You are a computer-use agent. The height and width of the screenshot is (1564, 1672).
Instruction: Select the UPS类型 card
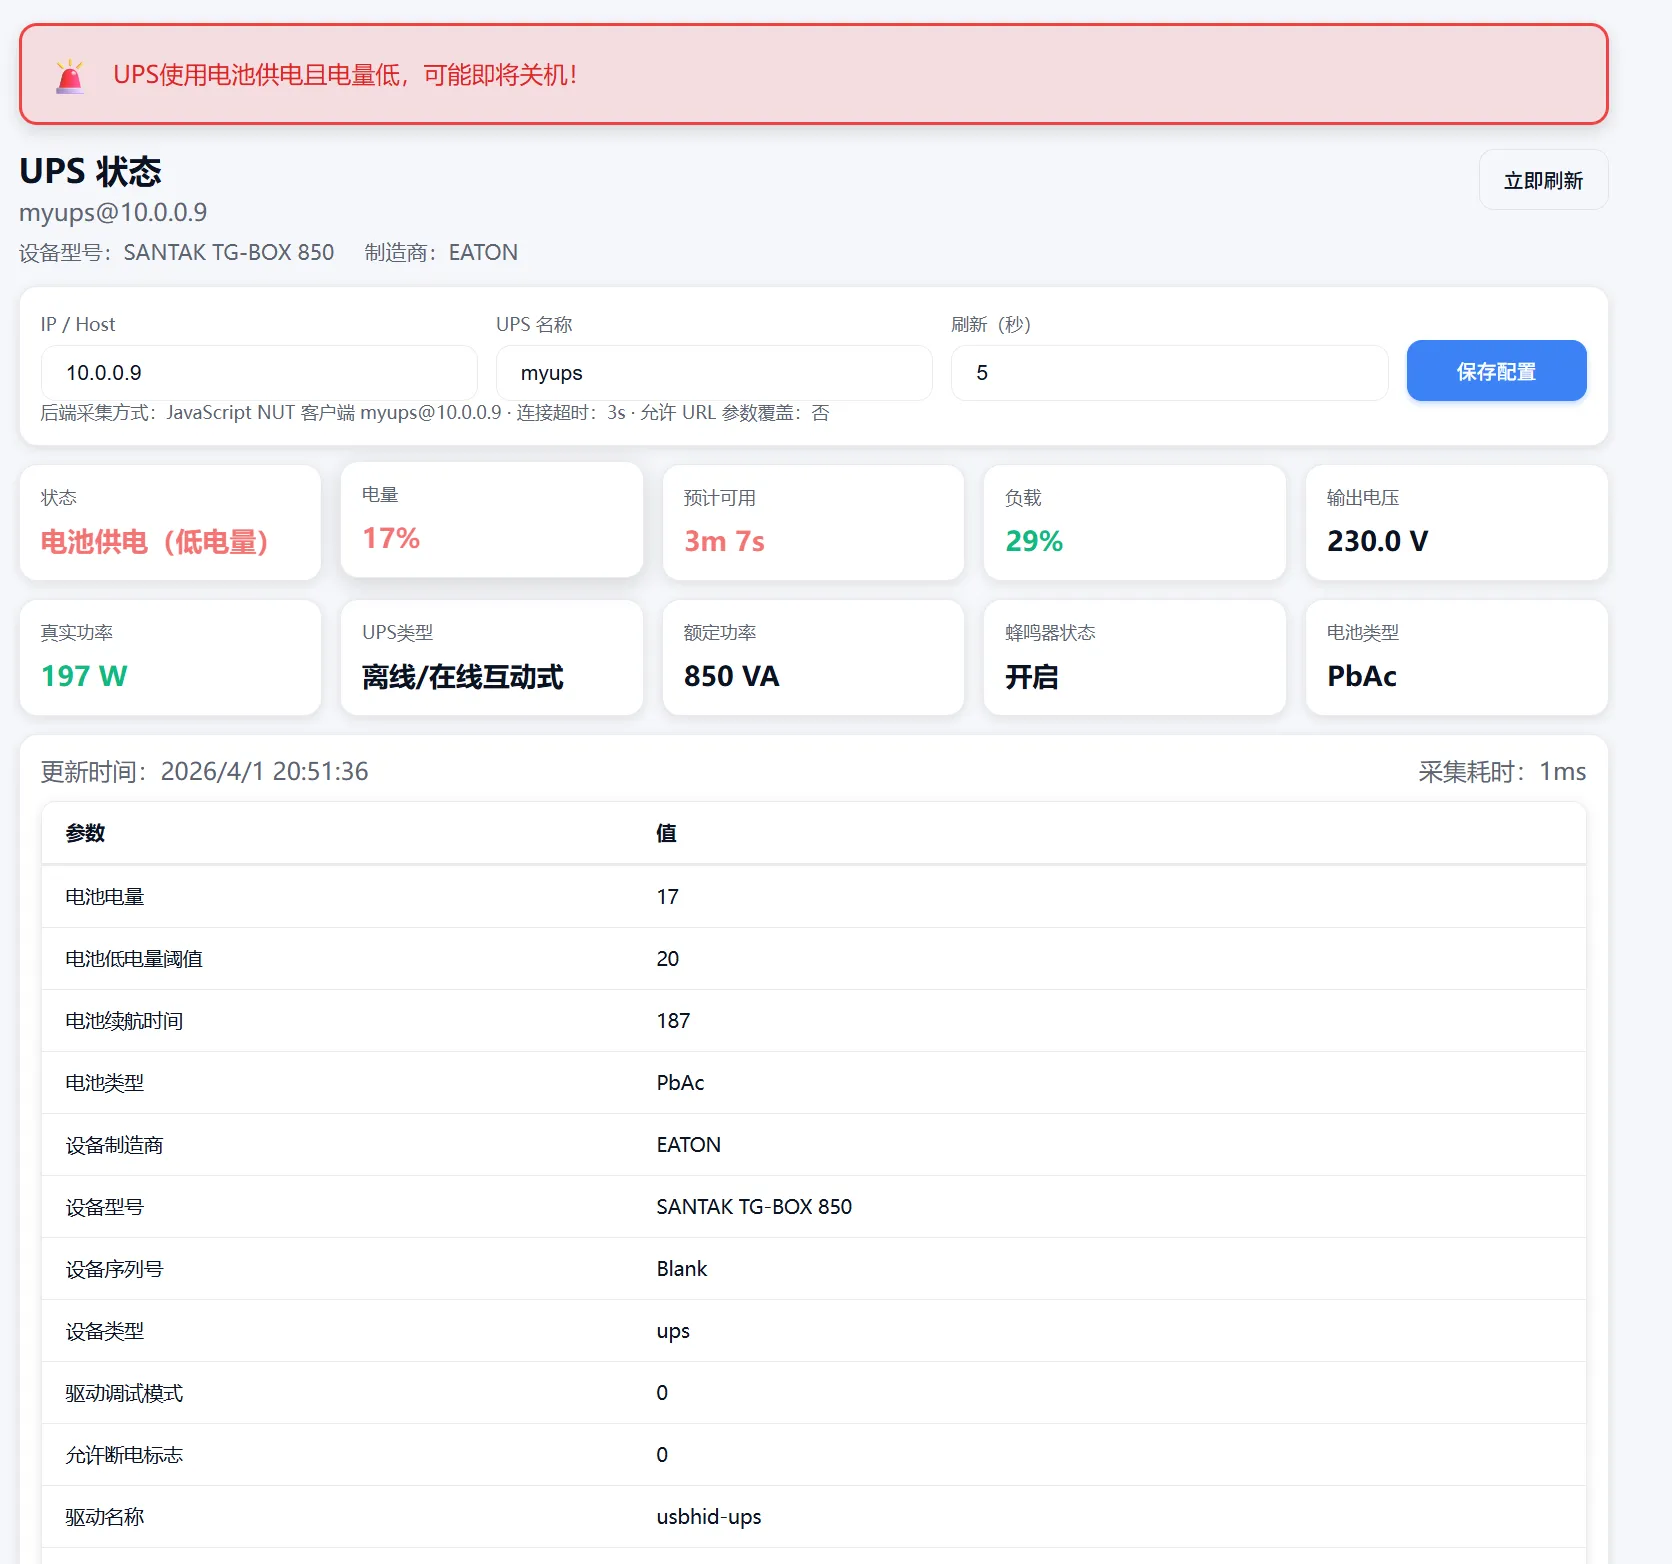491,657
